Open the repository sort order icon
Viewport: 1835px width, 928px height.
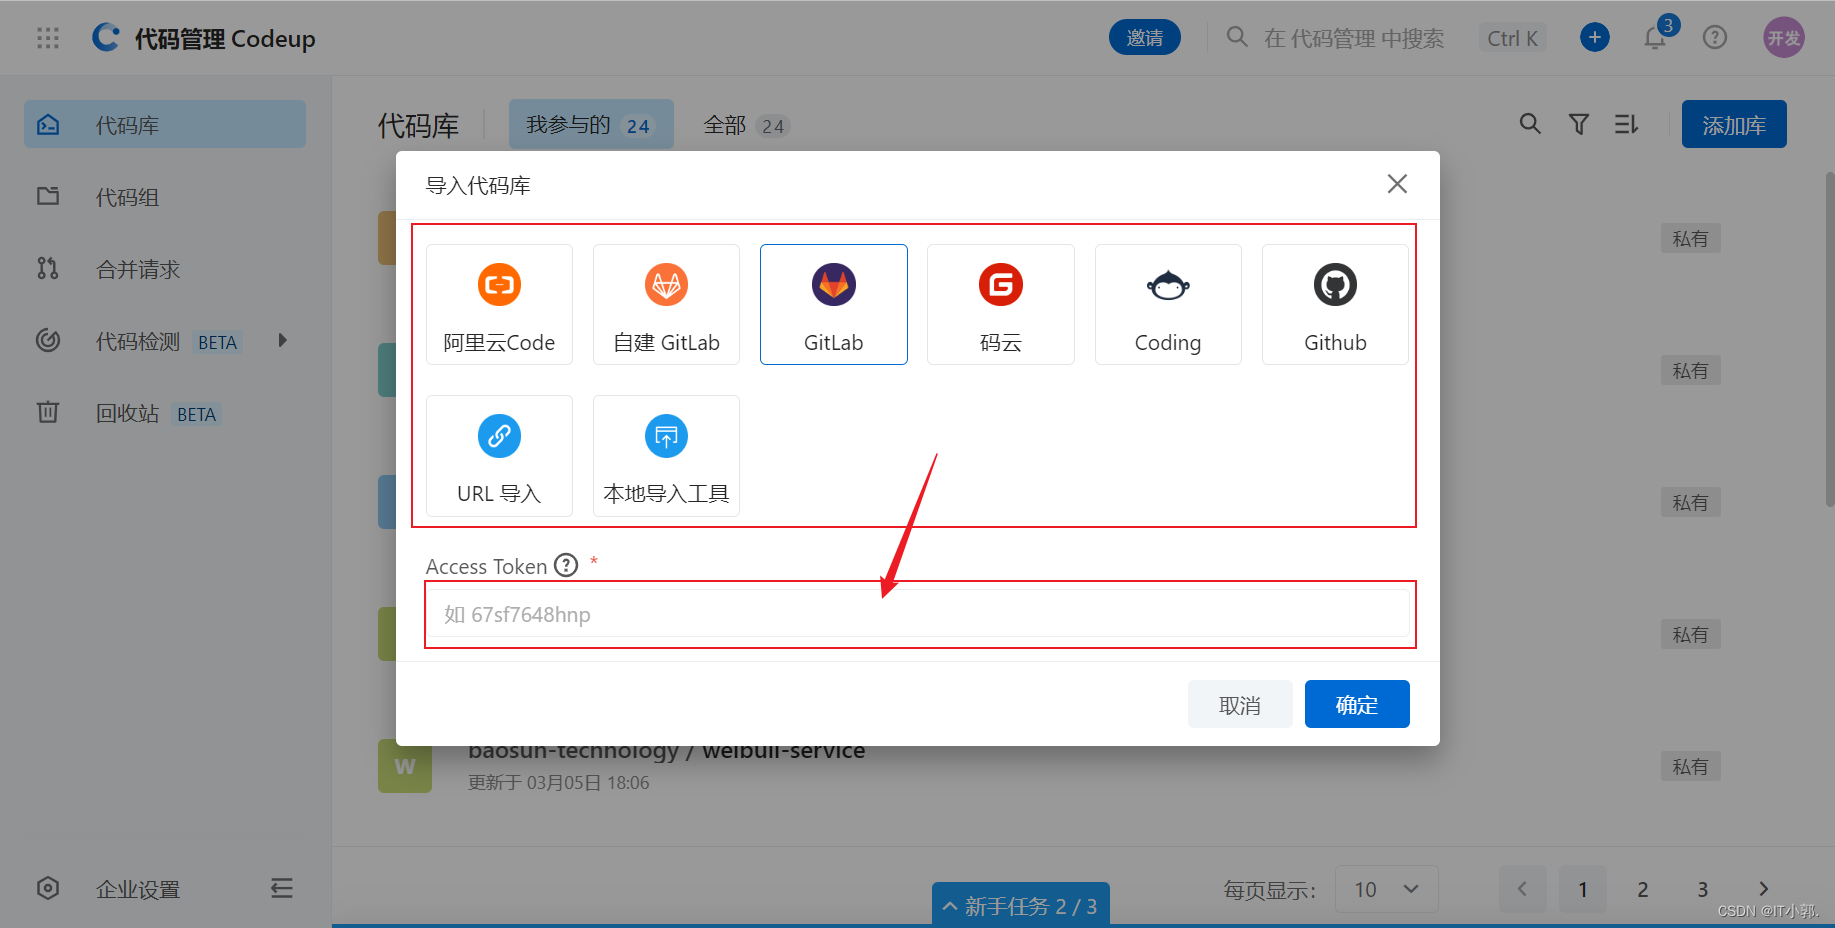coord(1626,124)
